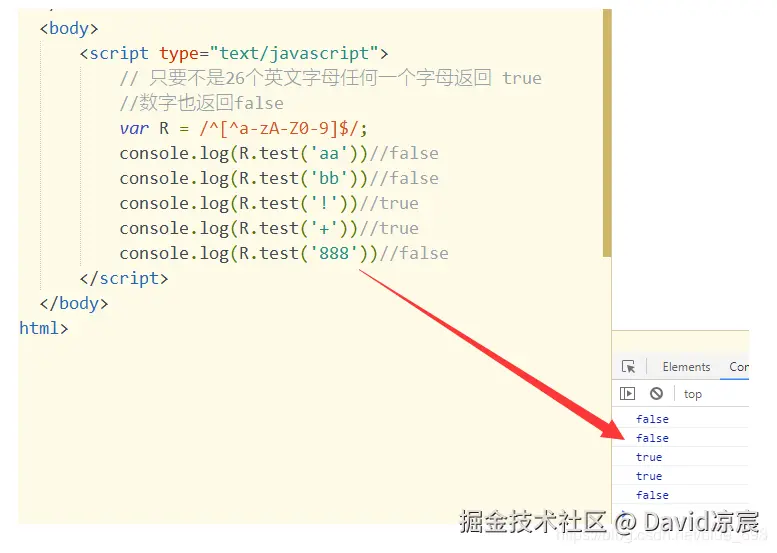Screen dimensions: 777x553
Task: Select the second true console output
Action: tap(649, 476)
